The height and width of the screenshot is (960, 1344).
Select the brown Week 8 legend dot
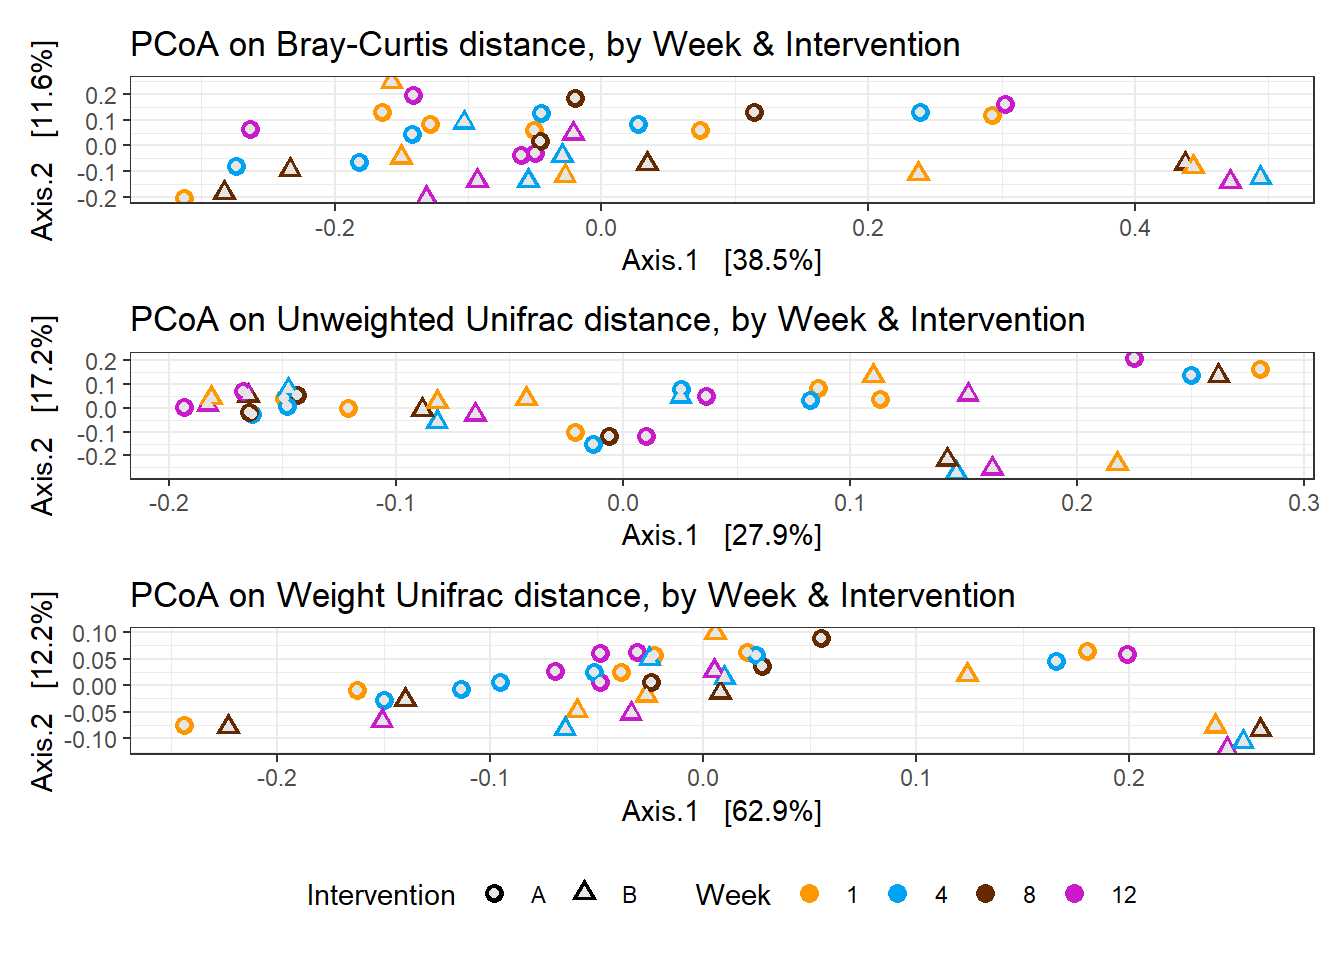[986, 894]
